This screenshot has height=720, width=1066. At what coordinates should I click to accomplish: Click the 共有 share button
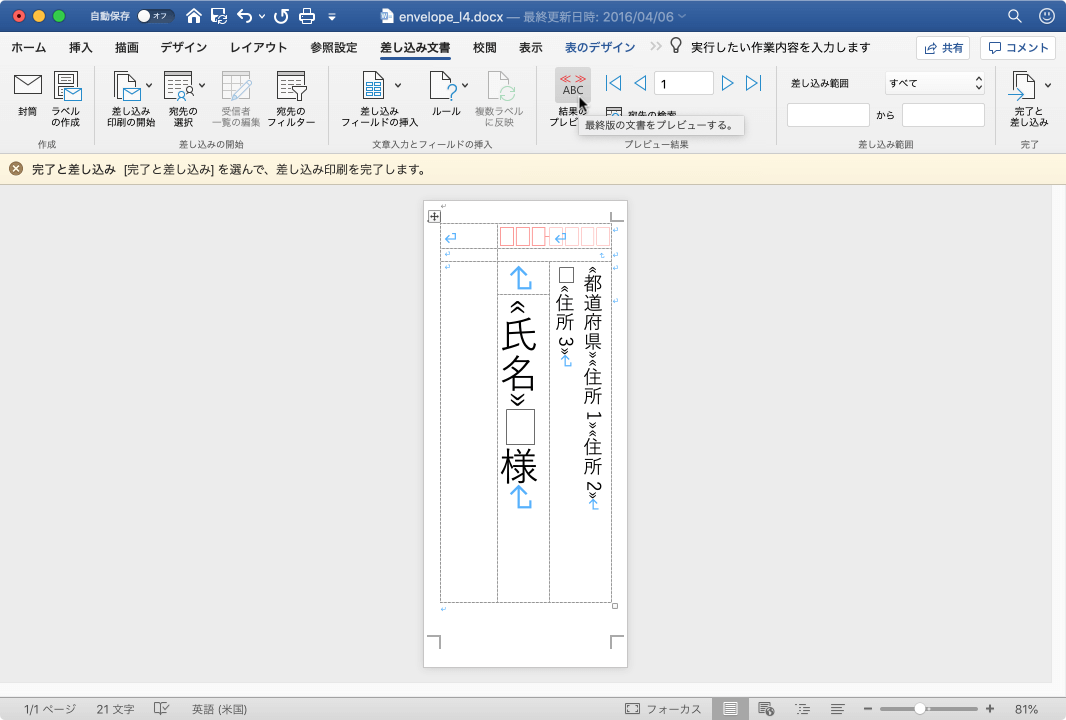[943, 48]
